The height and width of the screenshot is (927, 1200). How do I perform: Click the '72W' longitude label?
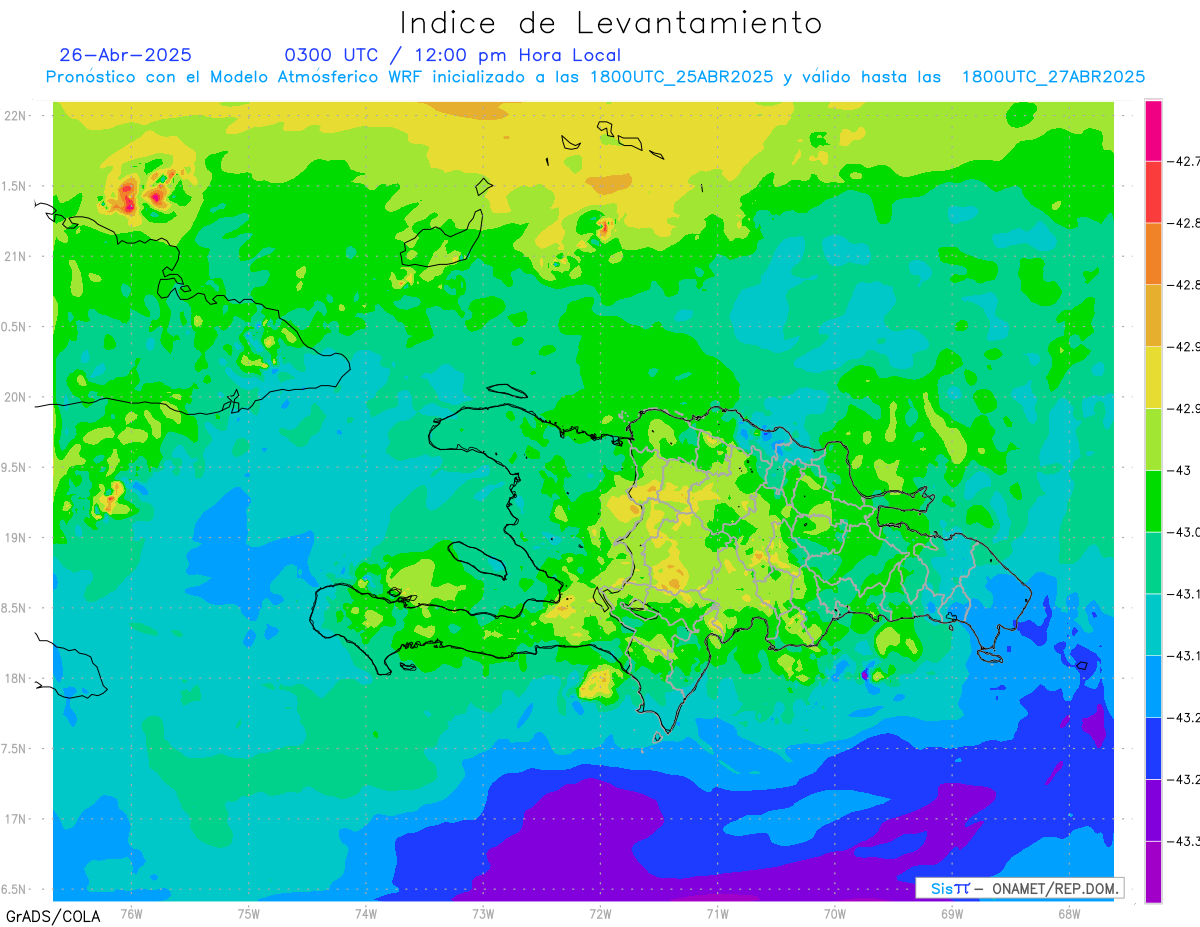[600, 913]
